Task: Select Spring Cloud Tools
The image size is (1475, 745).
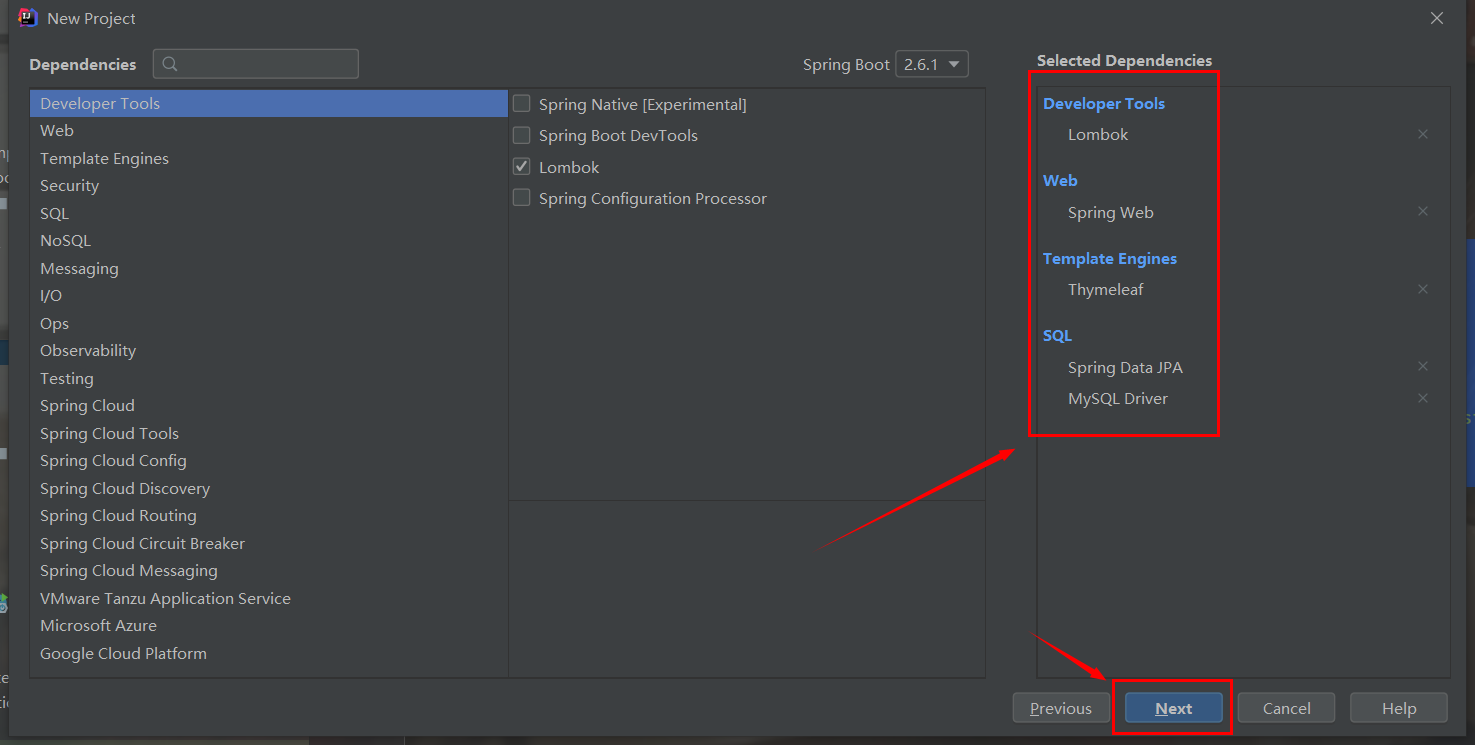Action: click(269, 433)
